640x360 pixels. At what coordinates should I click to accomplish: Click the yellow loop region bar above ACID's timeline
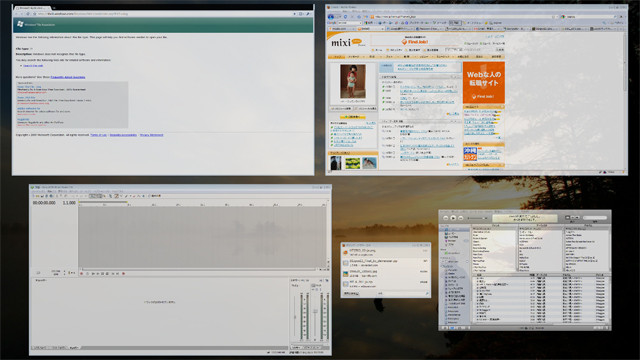[x=104, y=202]
